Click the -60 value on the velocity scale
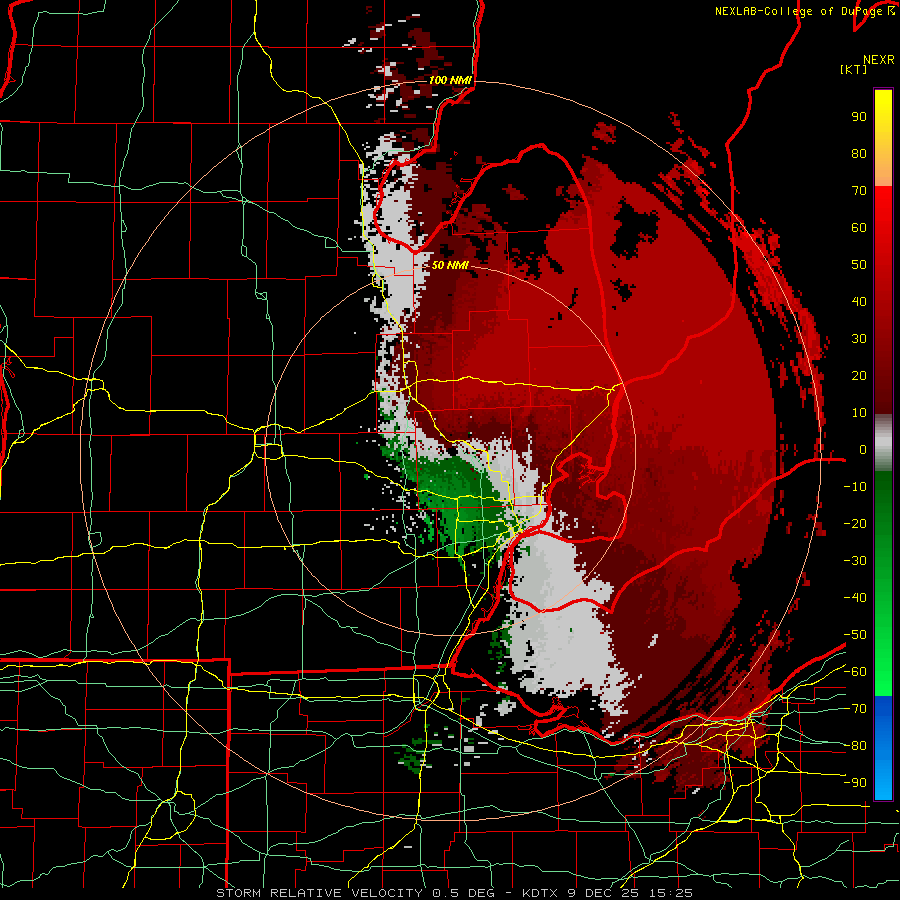Viewport: 900px width, 900px height. pyautogui.click(x=855, y=672)
